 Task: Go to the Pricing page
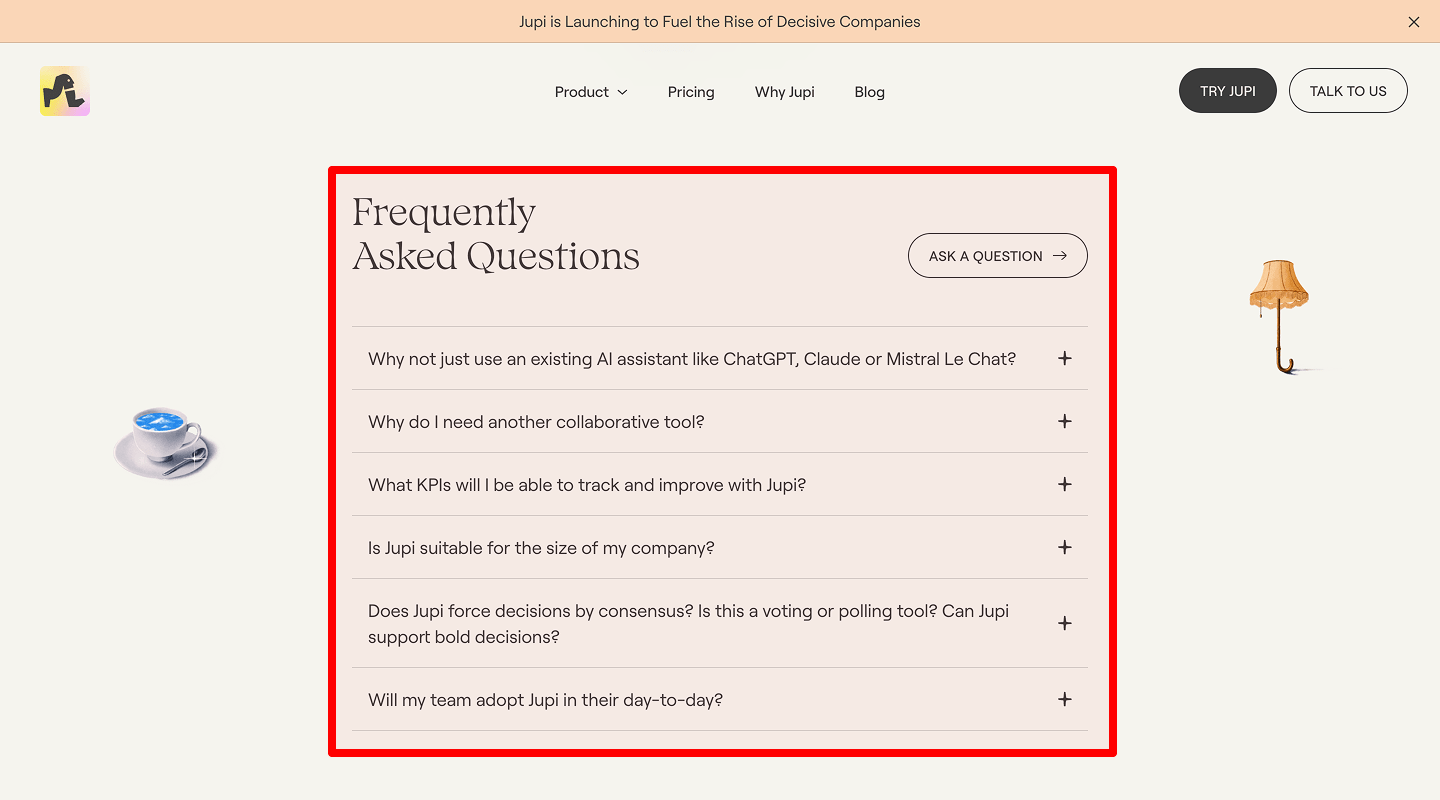coord(691,91)
